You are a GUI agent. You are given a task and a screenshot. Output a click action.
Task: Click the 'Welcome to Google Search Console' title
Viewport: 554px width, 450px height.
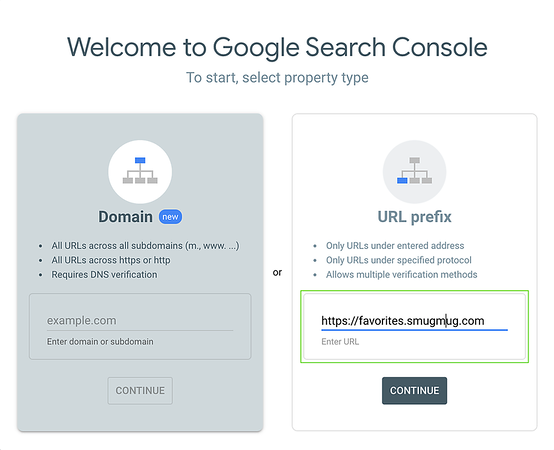(x=277, y=47)
